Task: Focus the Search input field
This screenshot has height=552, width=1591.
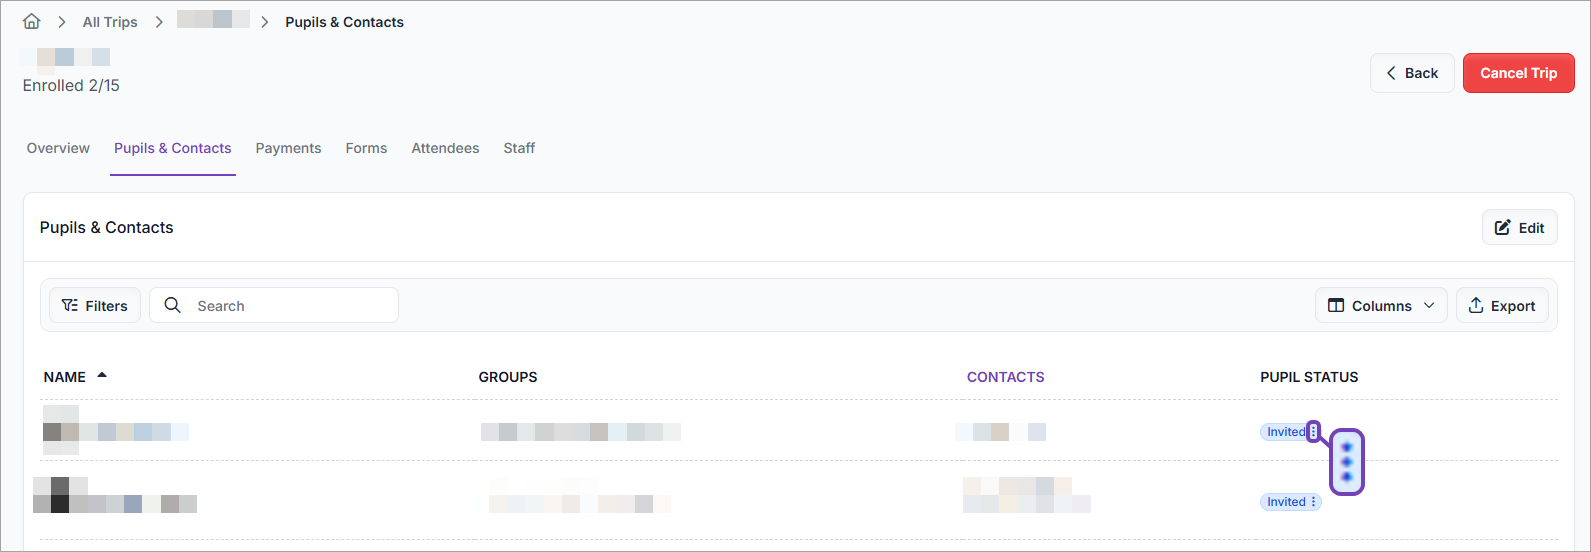Action: tap(274, 305)
